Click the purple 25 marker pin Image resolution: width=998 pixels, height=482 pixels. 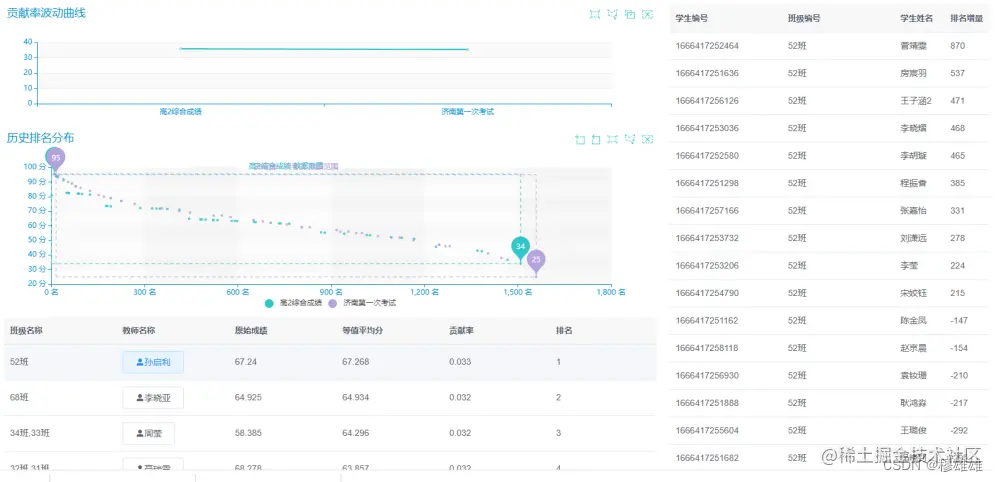tap(537, 262)
